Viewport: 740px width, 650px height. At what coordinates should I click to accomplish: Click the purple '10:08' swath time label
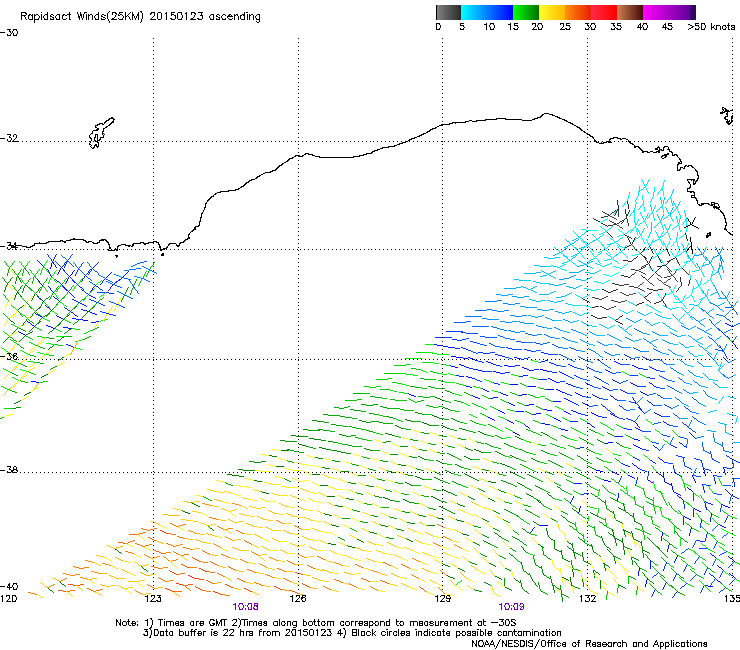point(245,607)
